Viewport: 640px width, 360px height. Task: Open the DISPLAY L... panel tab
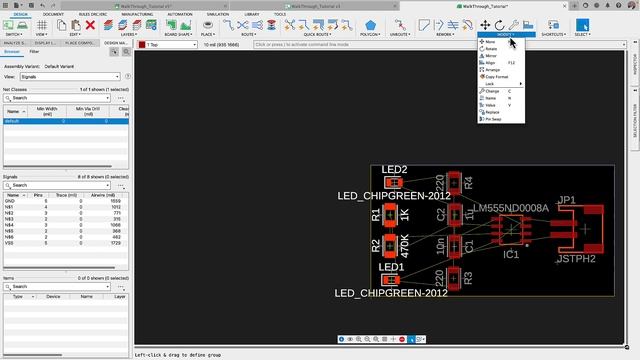[45, 43]
